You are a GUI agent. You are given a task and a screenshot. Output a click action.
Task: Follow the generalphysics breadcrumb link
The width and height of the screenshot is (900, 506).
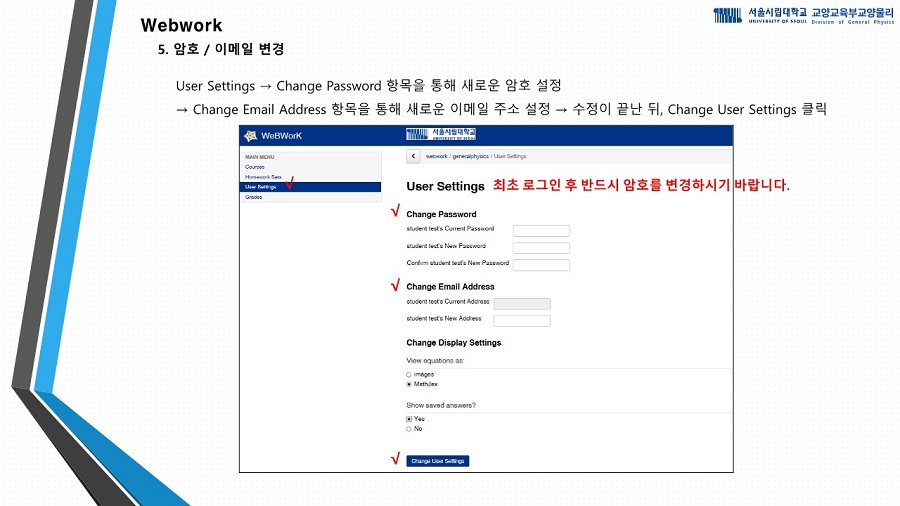point(471,156)
